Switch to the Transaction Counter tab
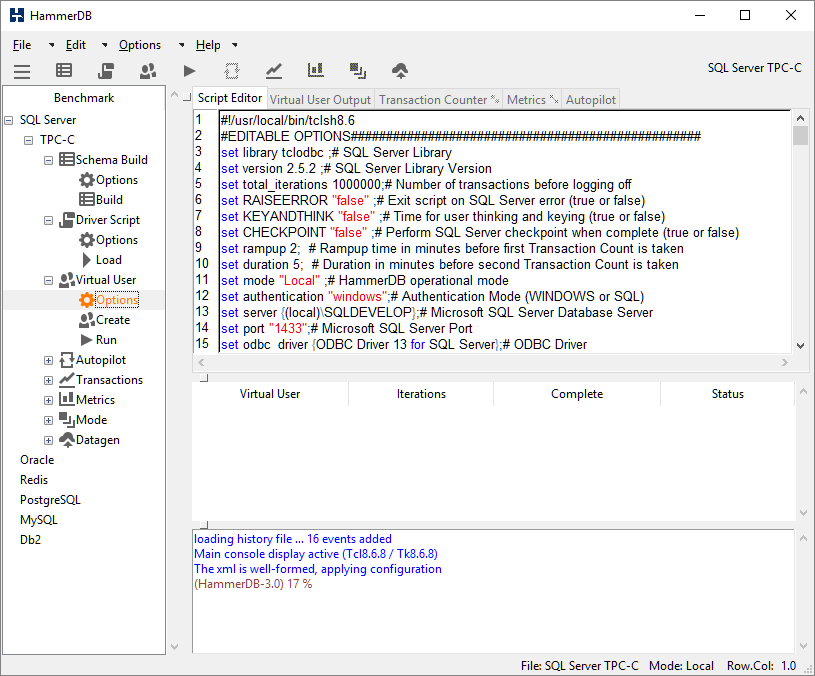Image resolution: width=815 pixels, height=676 pixels. tap(438, 100)
